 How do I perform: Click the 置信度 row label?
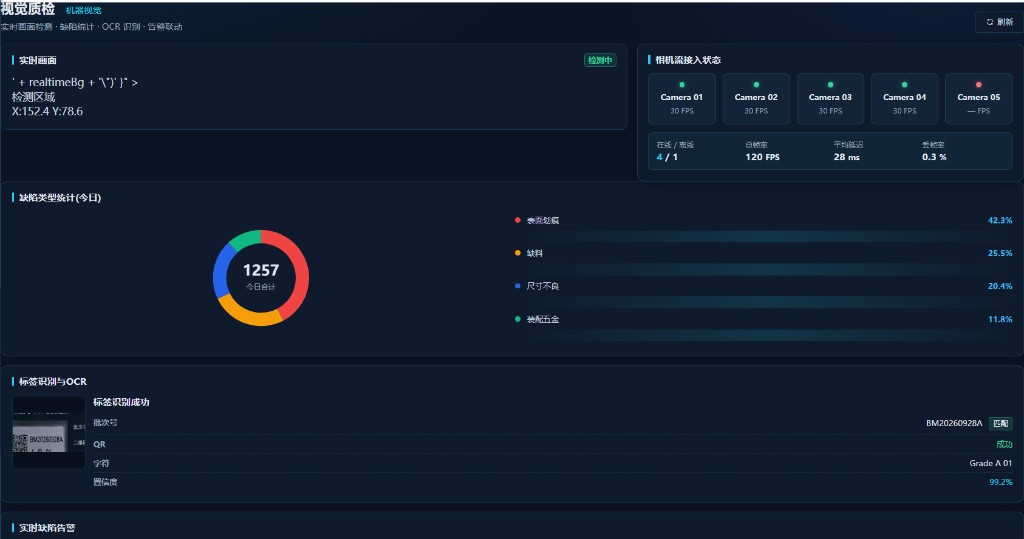(104, 482)
